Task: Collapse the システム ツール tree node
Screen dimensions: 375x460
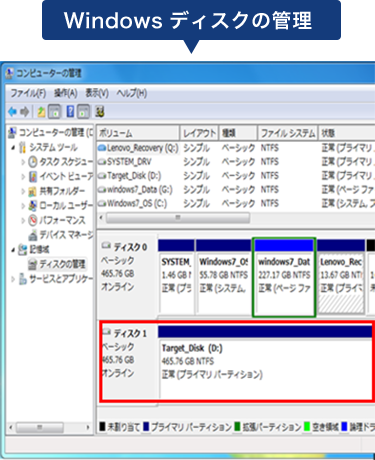Action: click(13, 147)
